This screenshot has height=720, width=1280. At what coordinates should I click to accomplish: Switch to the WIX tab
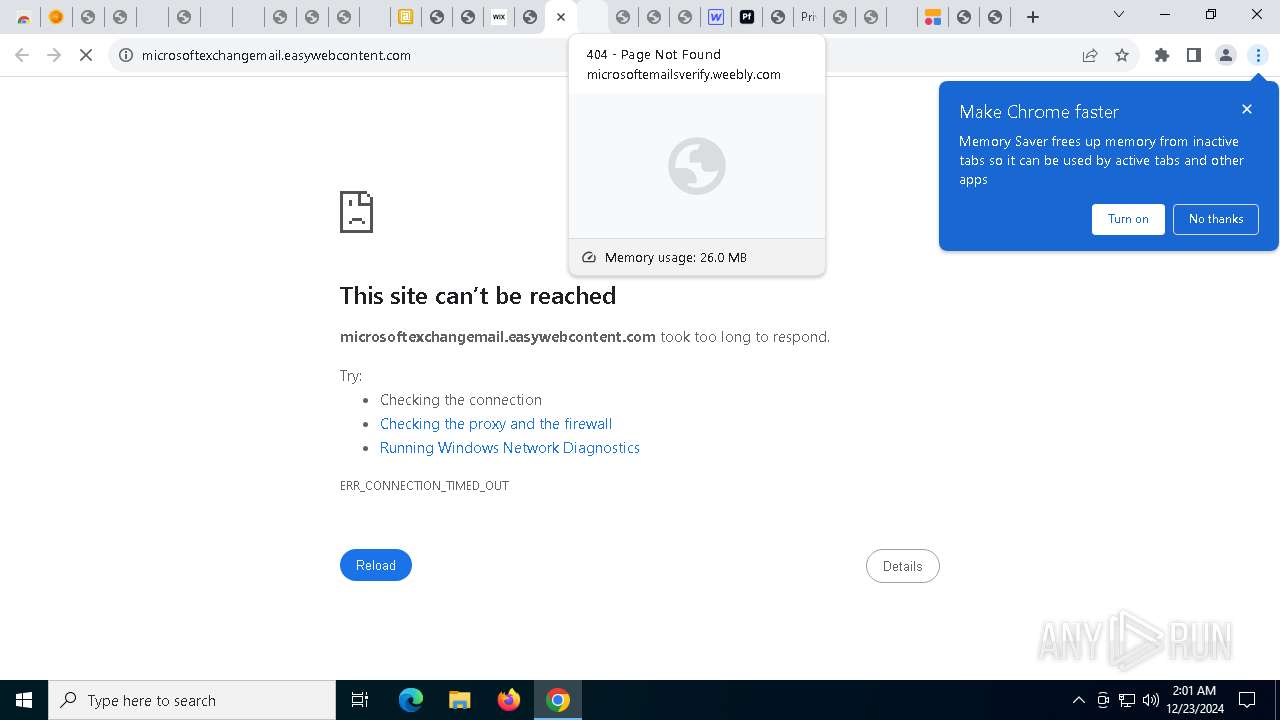click(x=499, y=17)
